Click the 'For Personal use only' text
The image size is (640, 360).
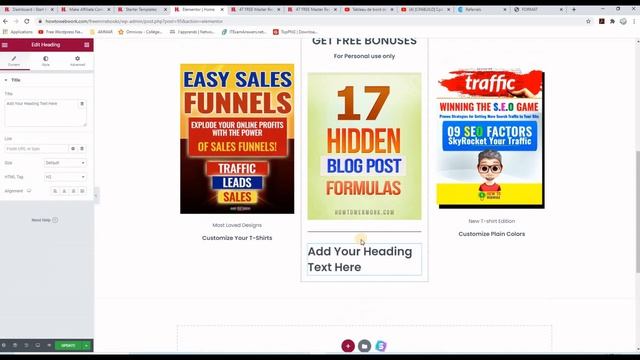coord(364,56)
